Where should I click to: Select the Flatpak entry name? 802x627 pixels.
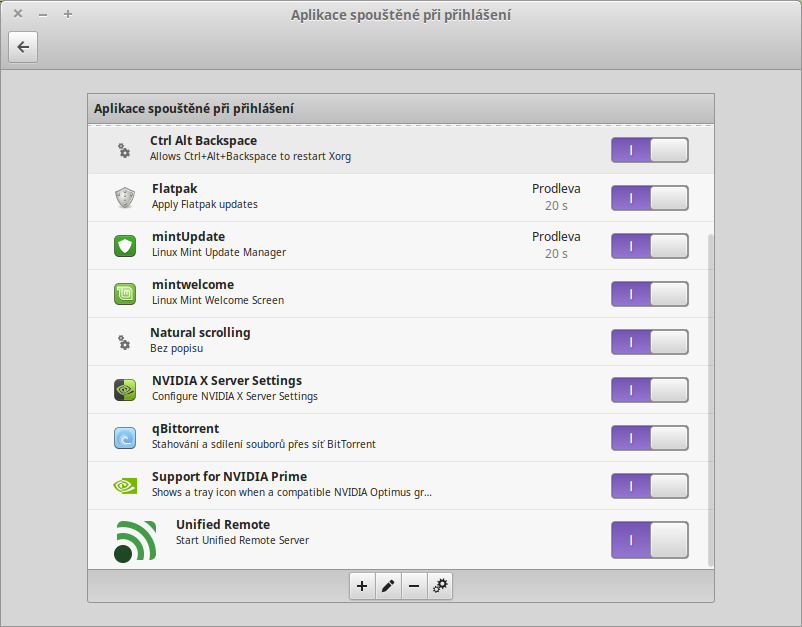coord(174,189)
